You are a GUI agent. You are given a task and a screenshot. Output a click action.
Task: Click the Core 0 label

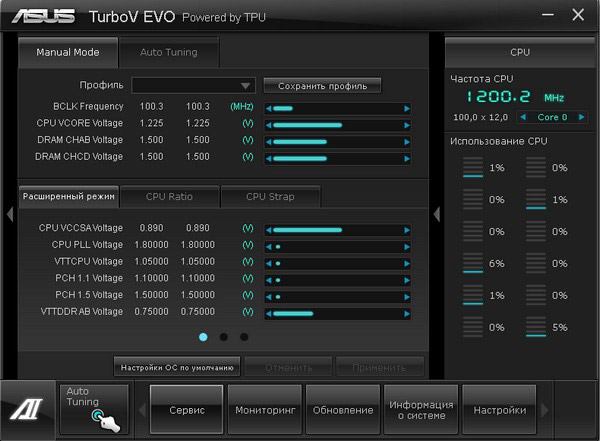pyautogui.click(x=552, y=117)
